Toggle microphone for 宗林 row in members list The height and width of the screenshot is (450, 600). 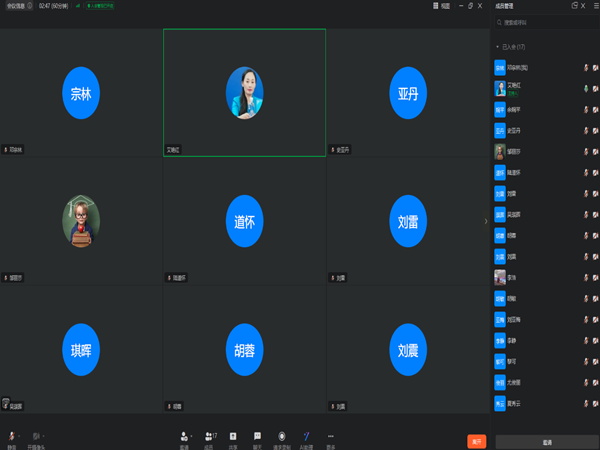click(586, 68)
